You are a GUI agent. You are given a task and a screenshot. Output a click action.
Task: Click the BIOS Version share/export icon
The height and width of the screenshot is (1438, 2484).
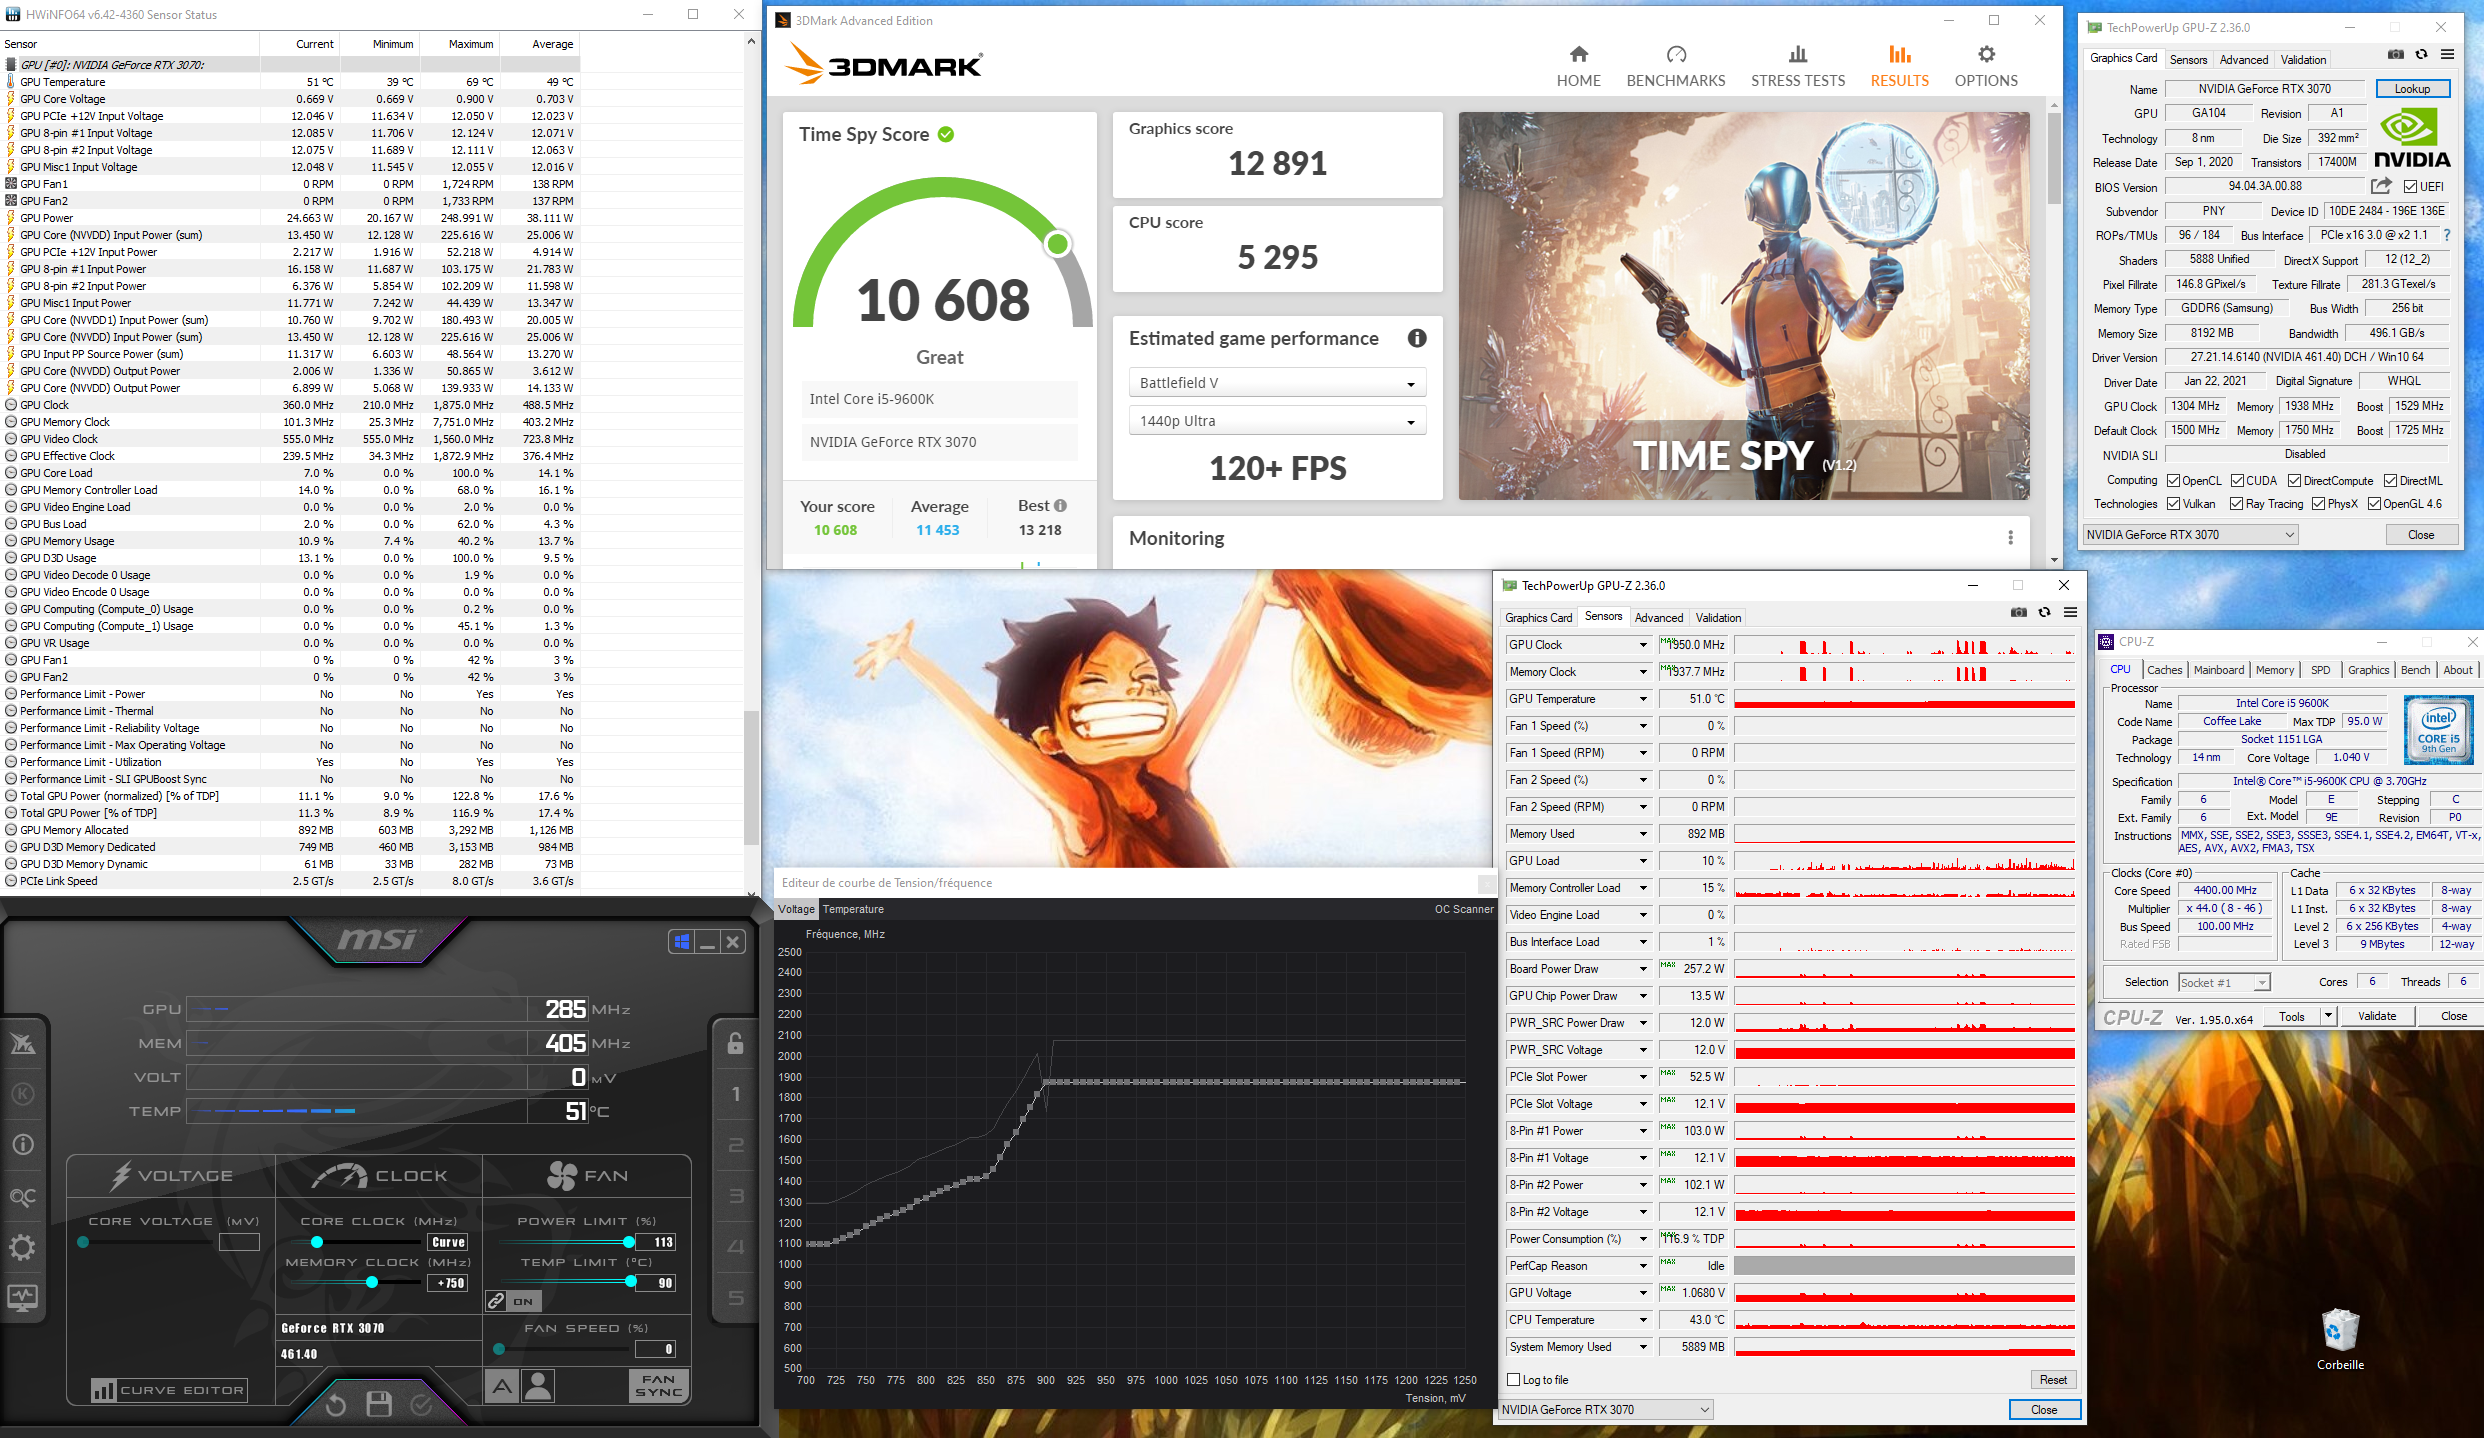point(2381,186)
